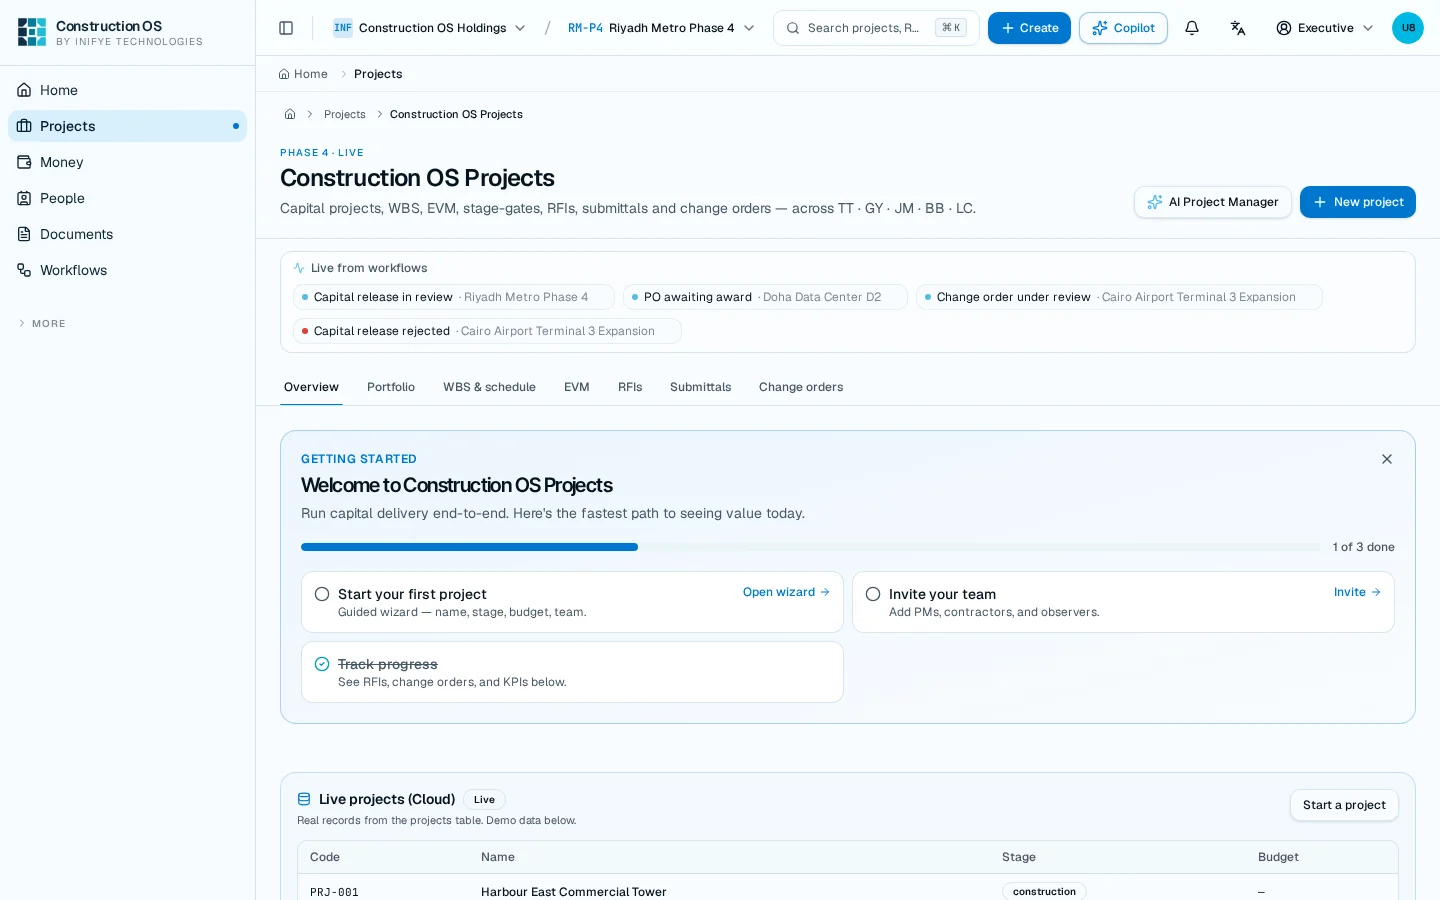Viewport: 1440px width, 900px height.
Task: Select the RFIs tab
Action: tap(630, 387)
